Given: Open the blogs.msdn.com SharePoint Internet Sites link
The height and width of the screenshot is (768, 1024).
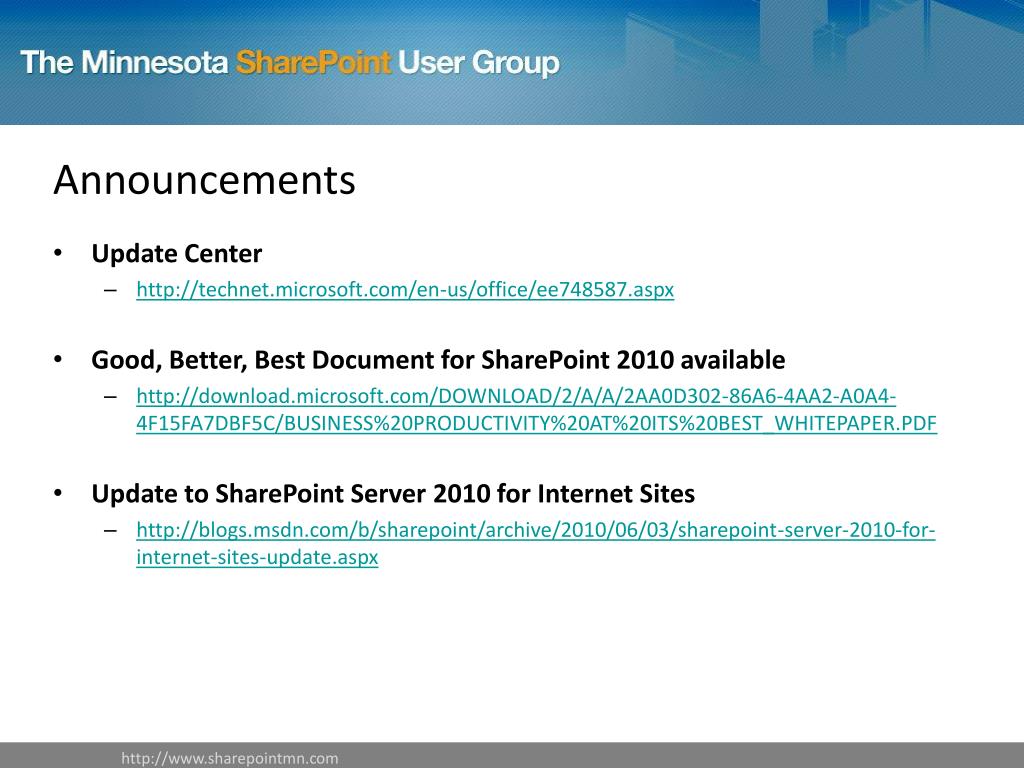Looking at the screenshot, I should (536, 543).
